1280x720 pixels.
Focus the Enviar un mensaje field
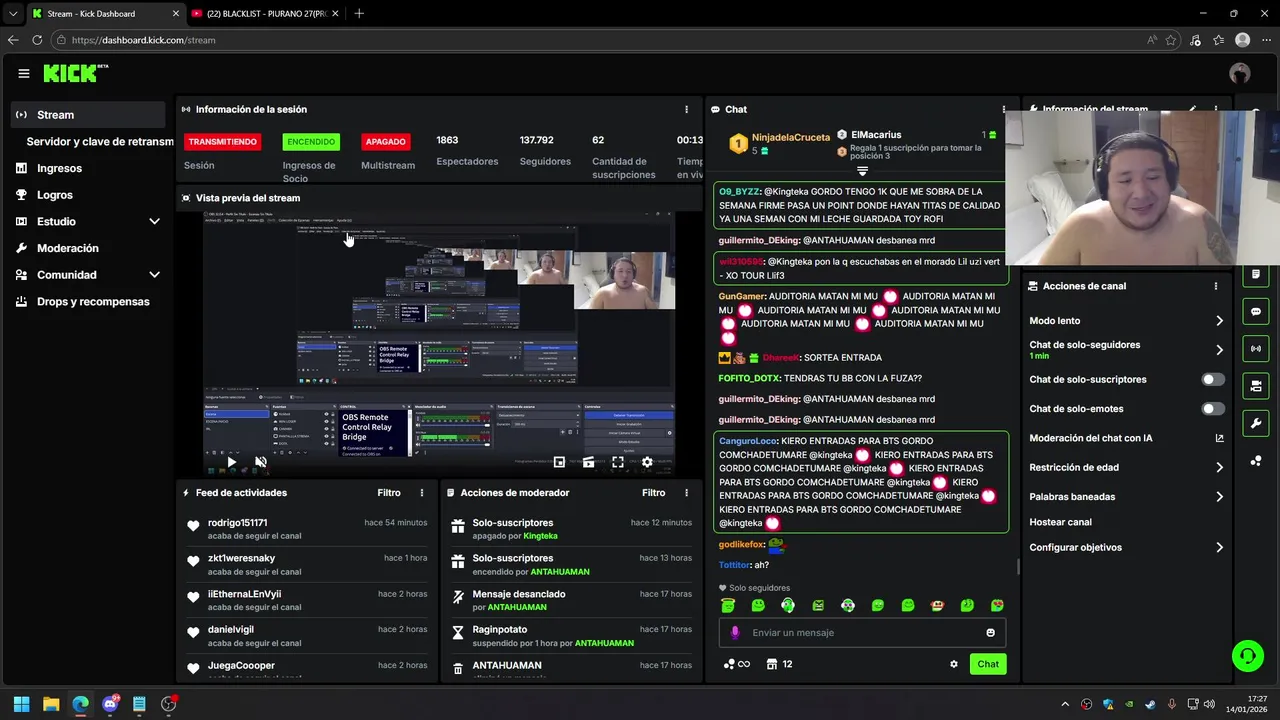click(x=862, y=633)
